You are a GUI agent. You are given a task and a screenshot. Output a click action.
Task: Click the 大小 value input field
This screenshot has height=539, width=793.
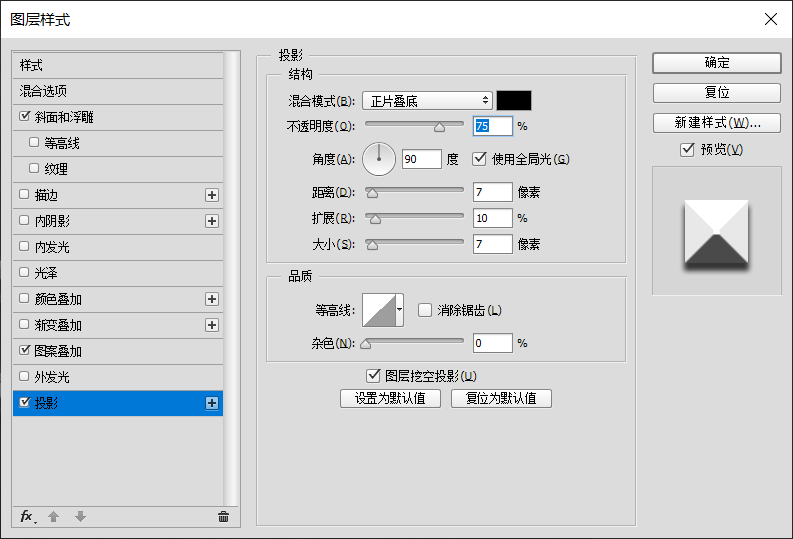[493, 244]
